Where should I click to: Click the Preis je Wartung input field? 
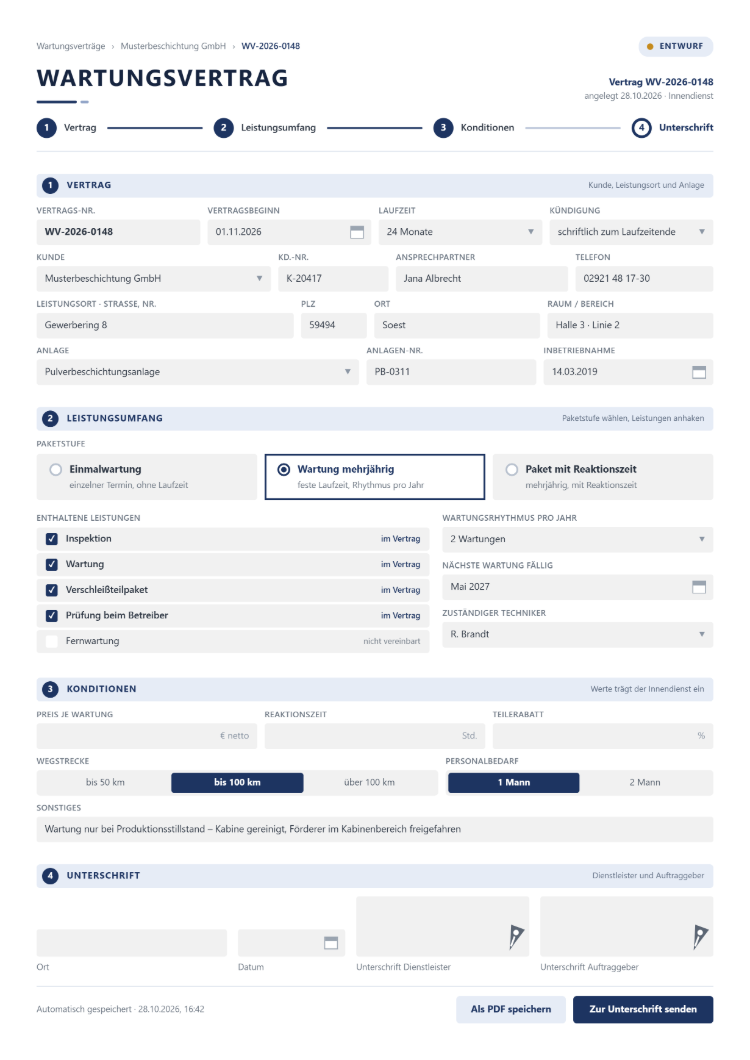pyautogui.click(x=147, y=736)
